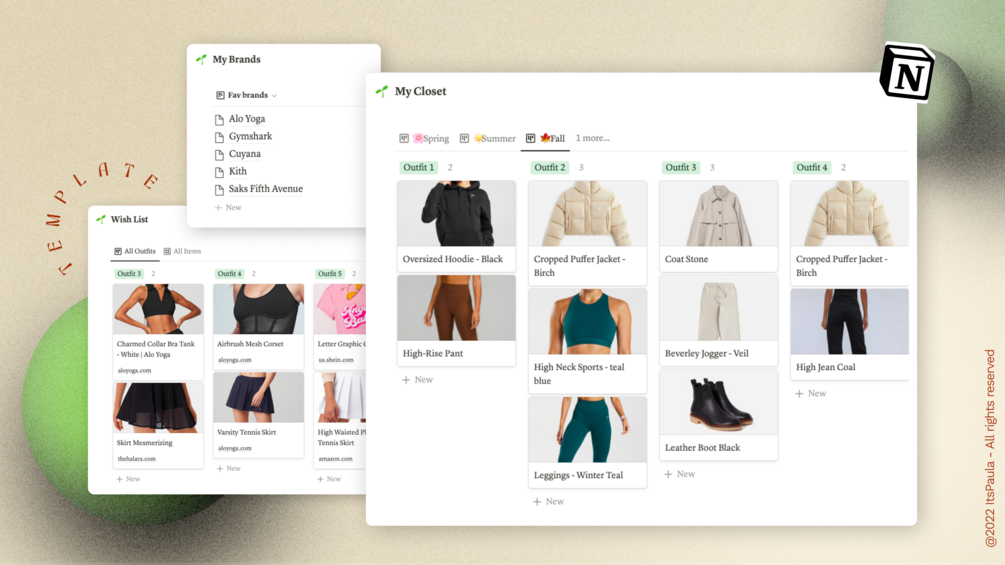1005x565 pixels.
Task: Open the Gymshark brand page
Action: (250, 136)
